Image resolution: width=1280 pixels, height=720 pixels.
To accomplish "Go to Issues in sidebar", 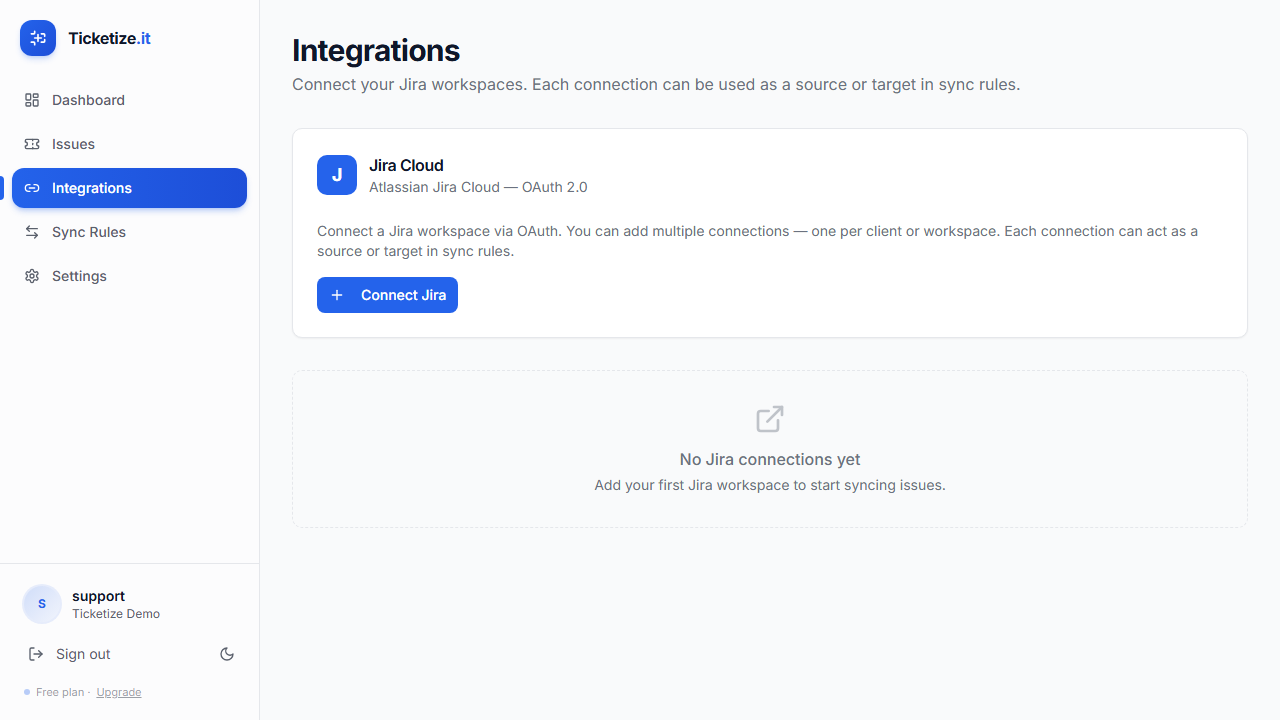I will [x=129, y=144].
